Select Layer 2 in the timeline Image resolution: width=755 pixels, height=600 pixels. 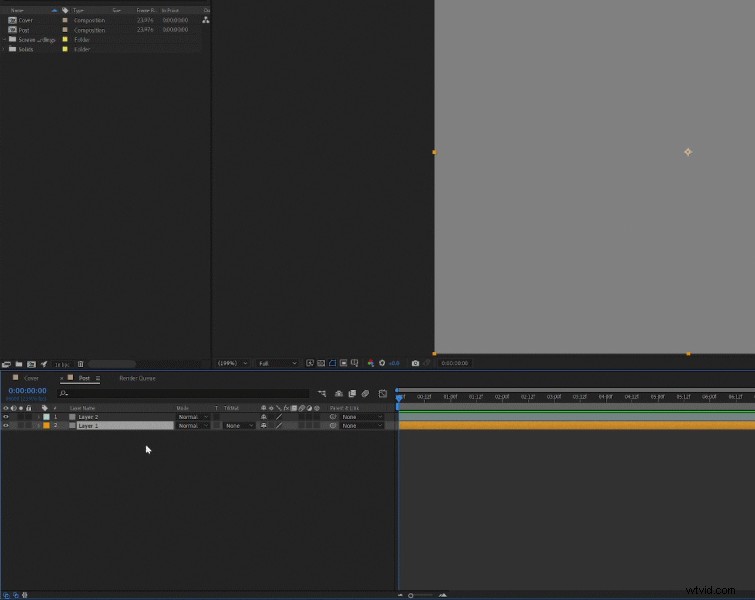click(88, 417)
